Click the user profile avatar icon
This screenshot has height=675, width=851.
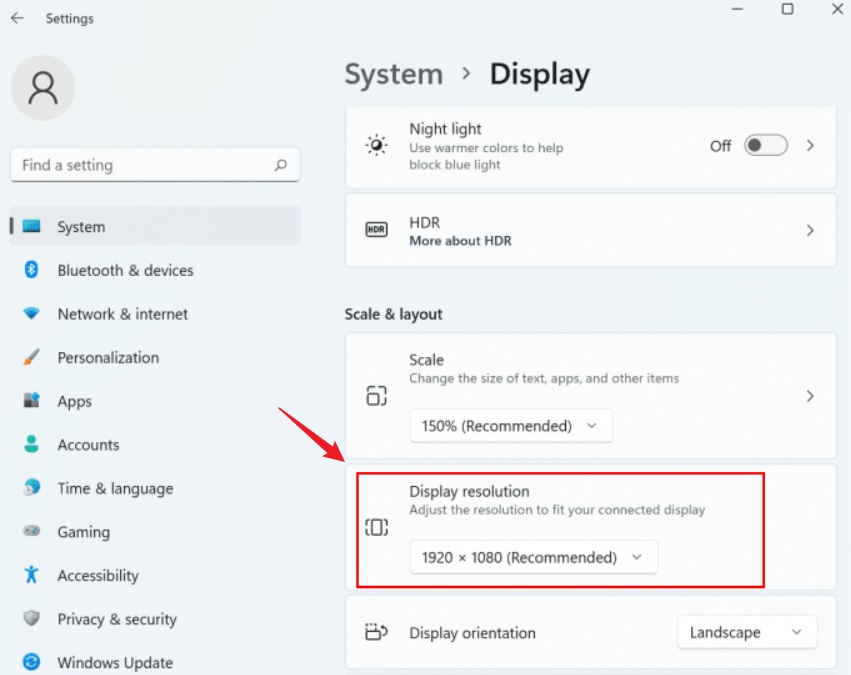[x=43, y=88]
